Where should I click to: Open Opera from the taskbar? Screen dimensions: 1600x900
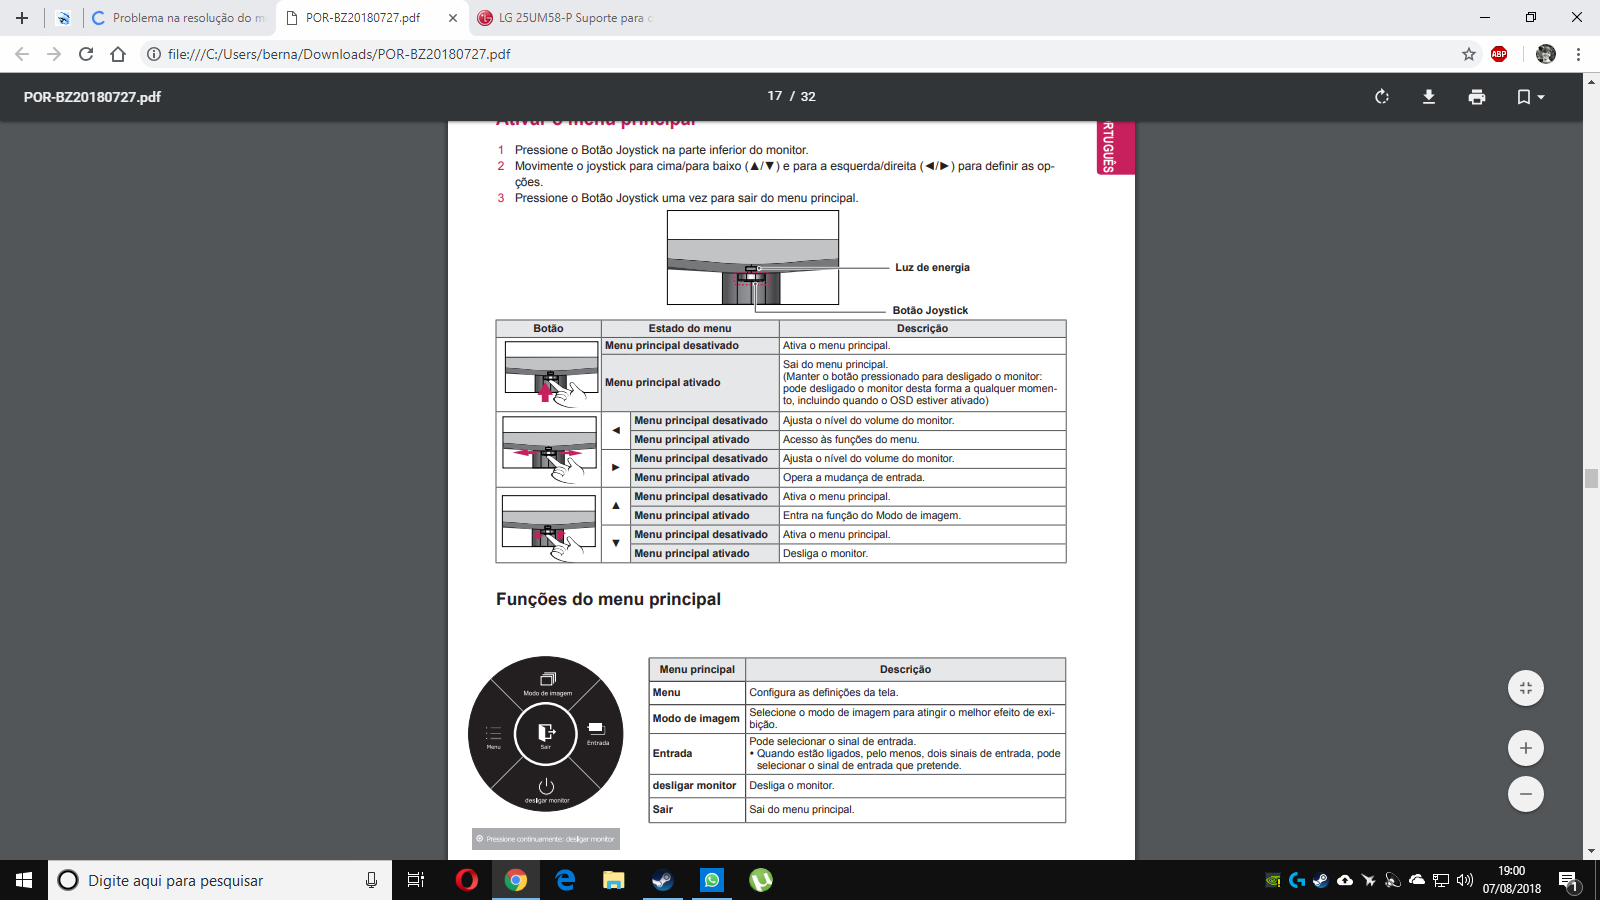click(x=467, y=880)
